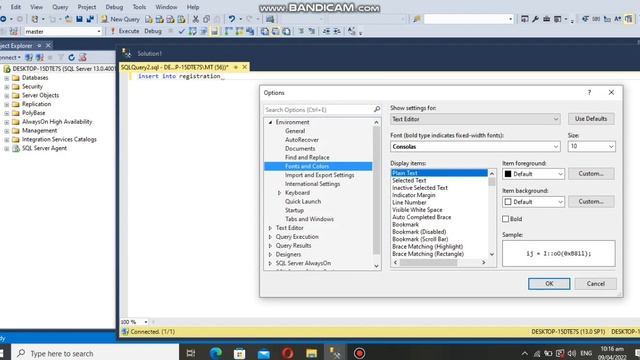
Task: Click the Uncomment selected lines icon
Action: 312,31
